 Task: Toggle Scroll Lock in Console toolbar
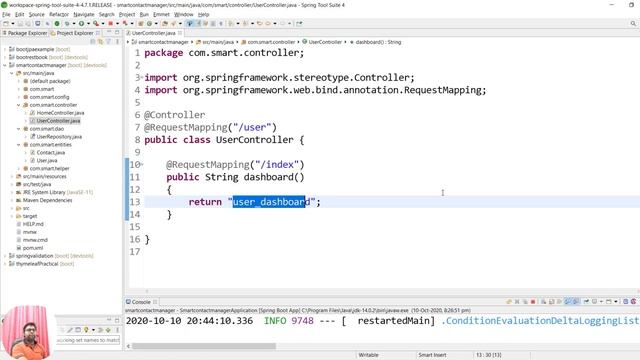[x=551, y=302]
